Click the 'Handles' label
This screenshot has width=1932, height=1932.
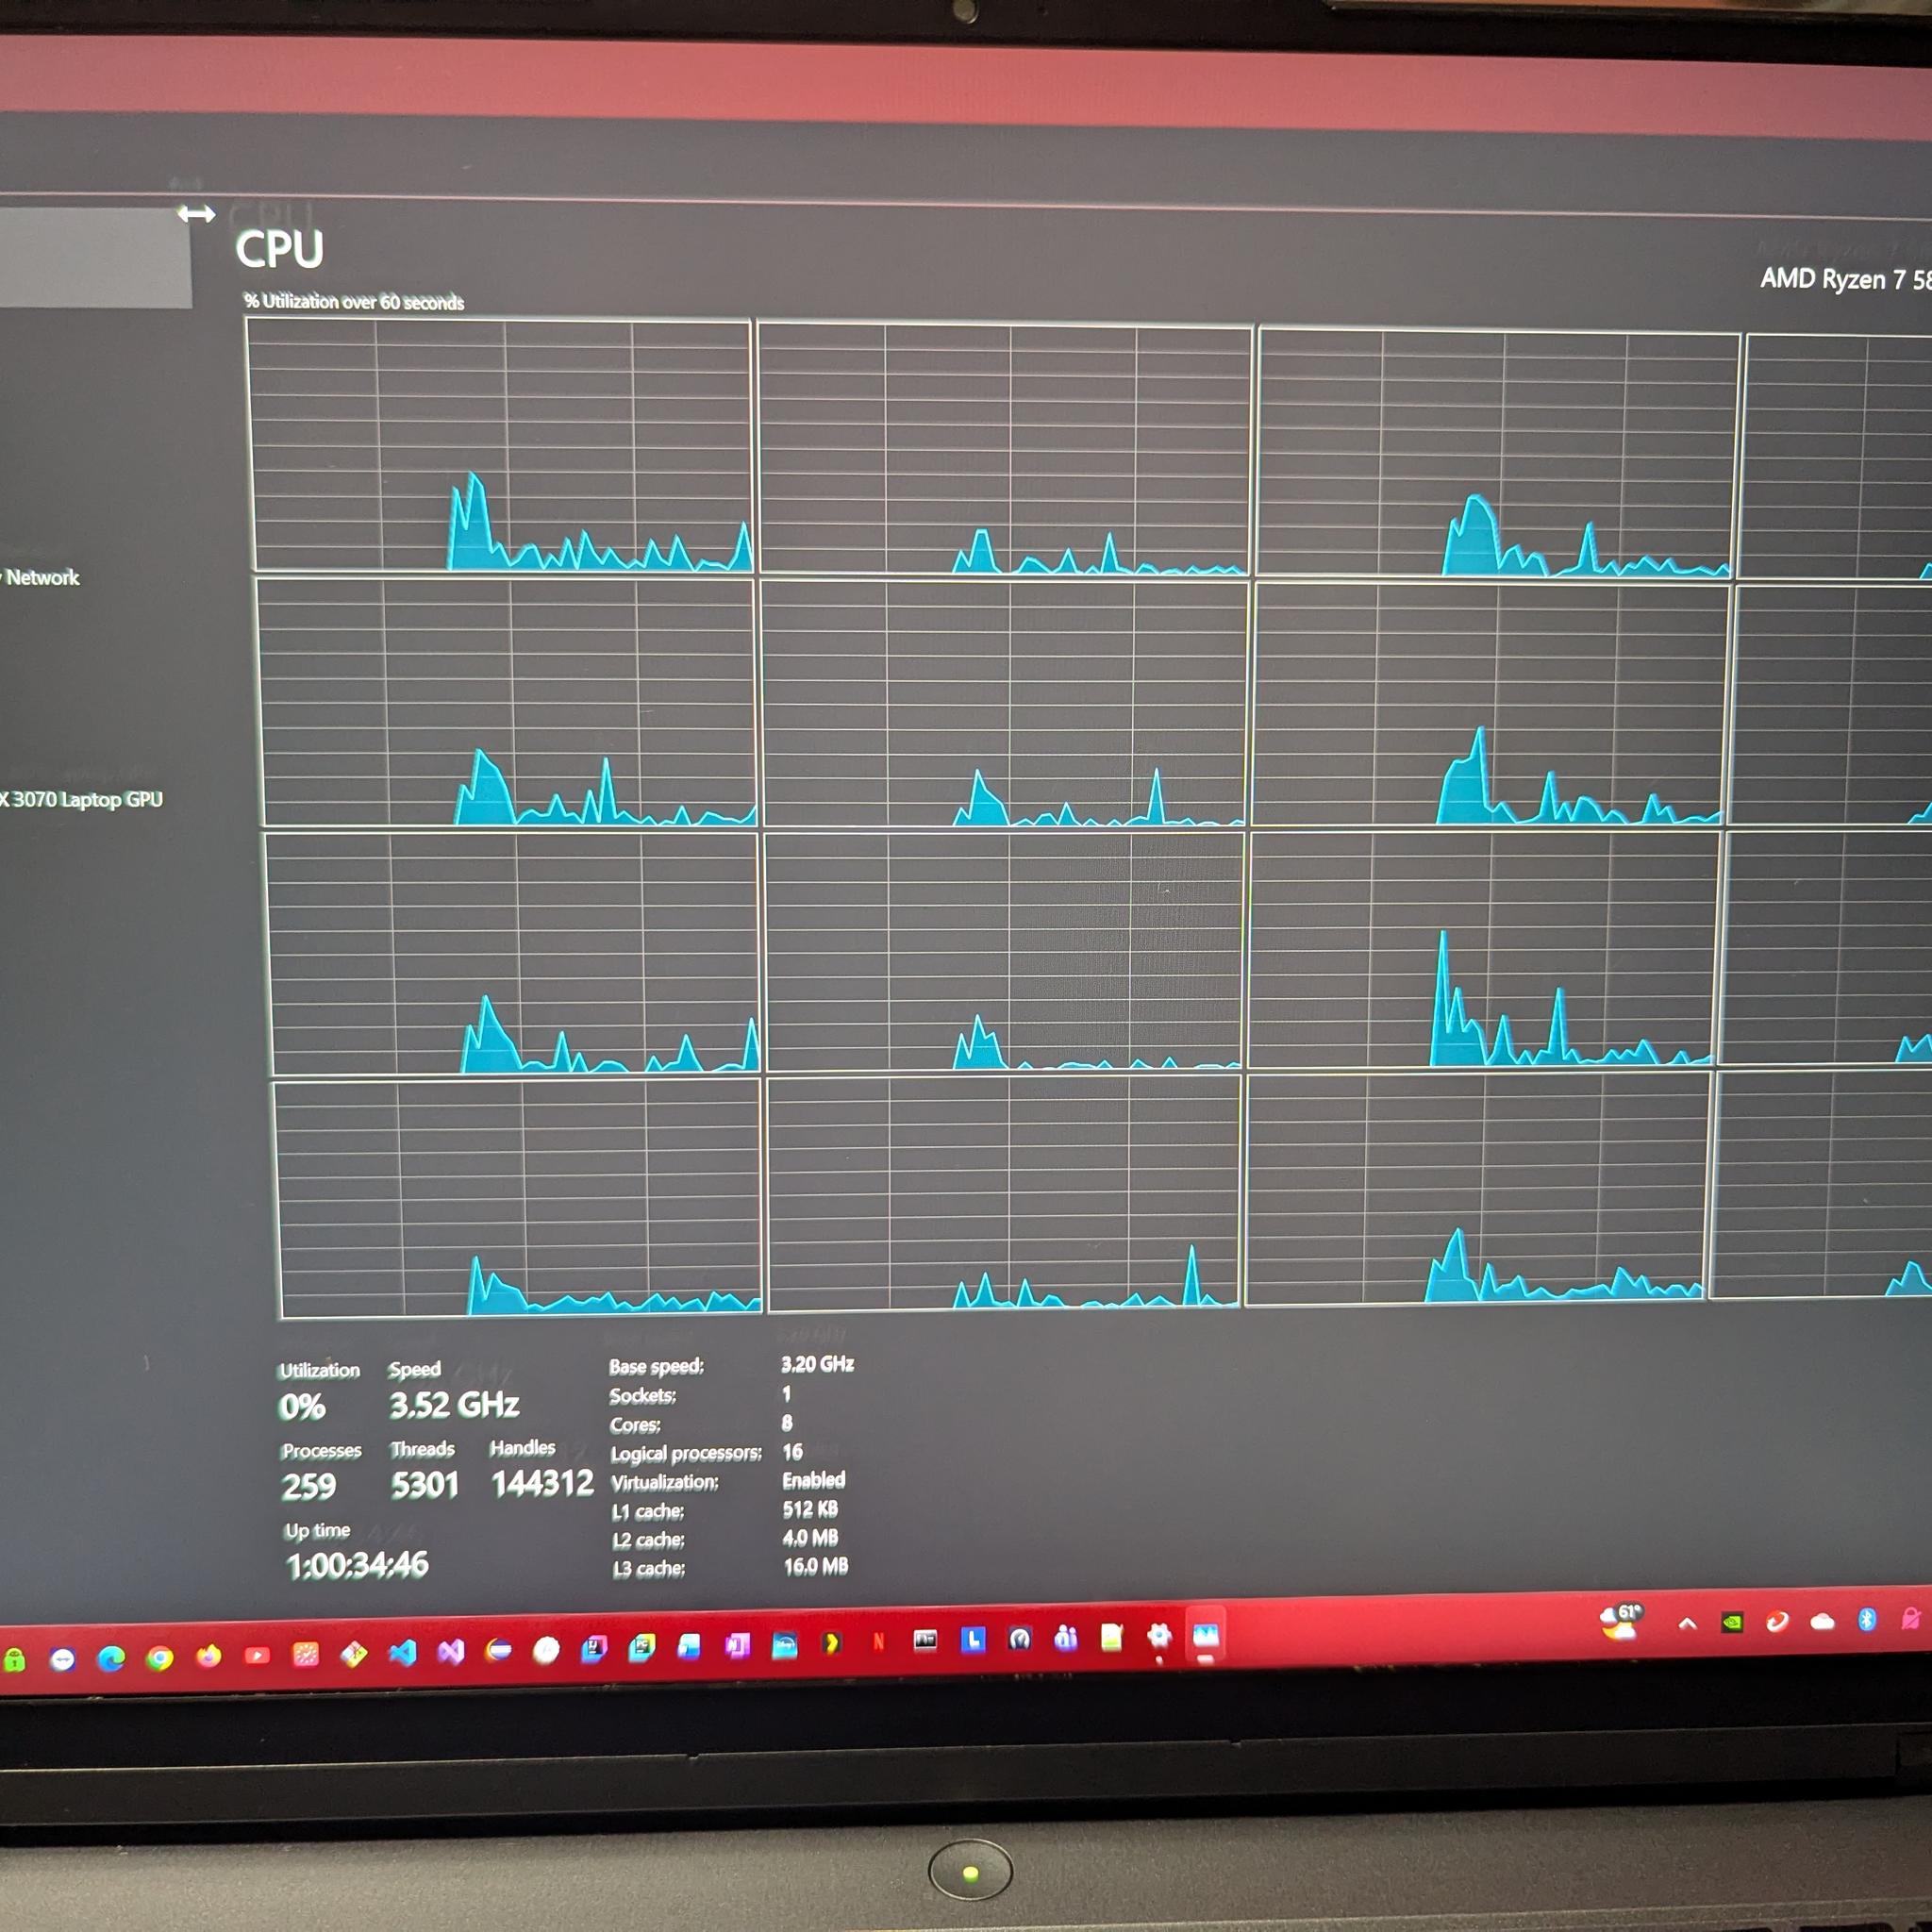(523, 1448)
